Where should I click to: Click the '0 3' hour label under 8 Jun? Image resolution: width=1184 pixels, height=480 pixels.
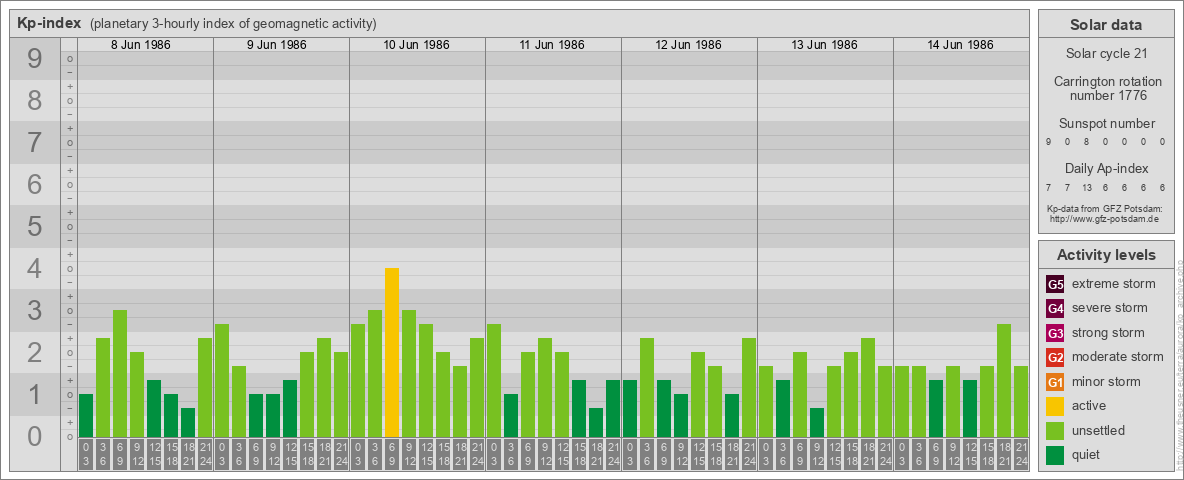coord(86,455)
